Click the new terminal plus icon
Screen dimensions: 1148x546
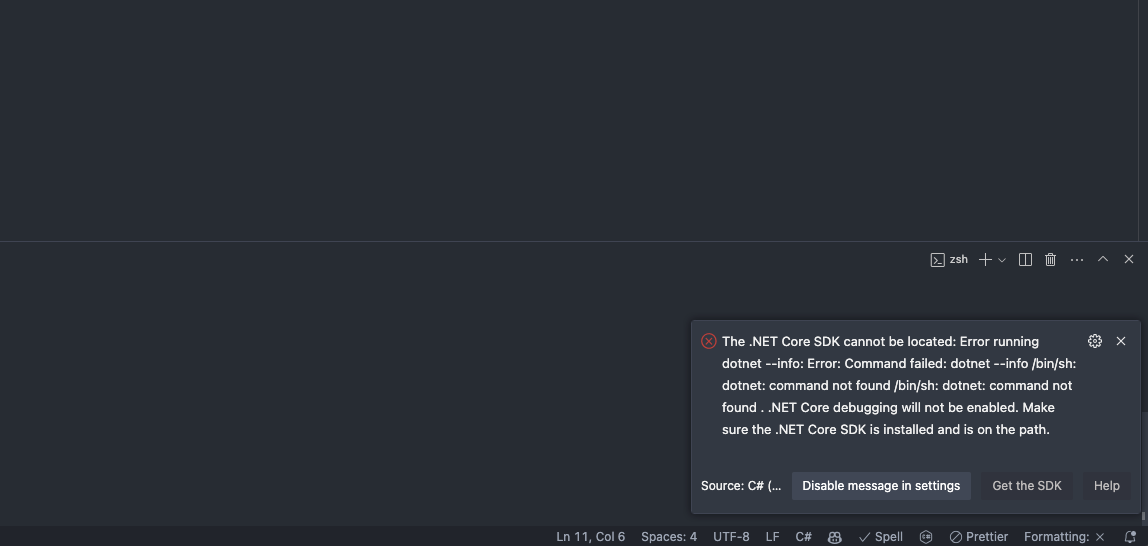[x=985, y=260]
